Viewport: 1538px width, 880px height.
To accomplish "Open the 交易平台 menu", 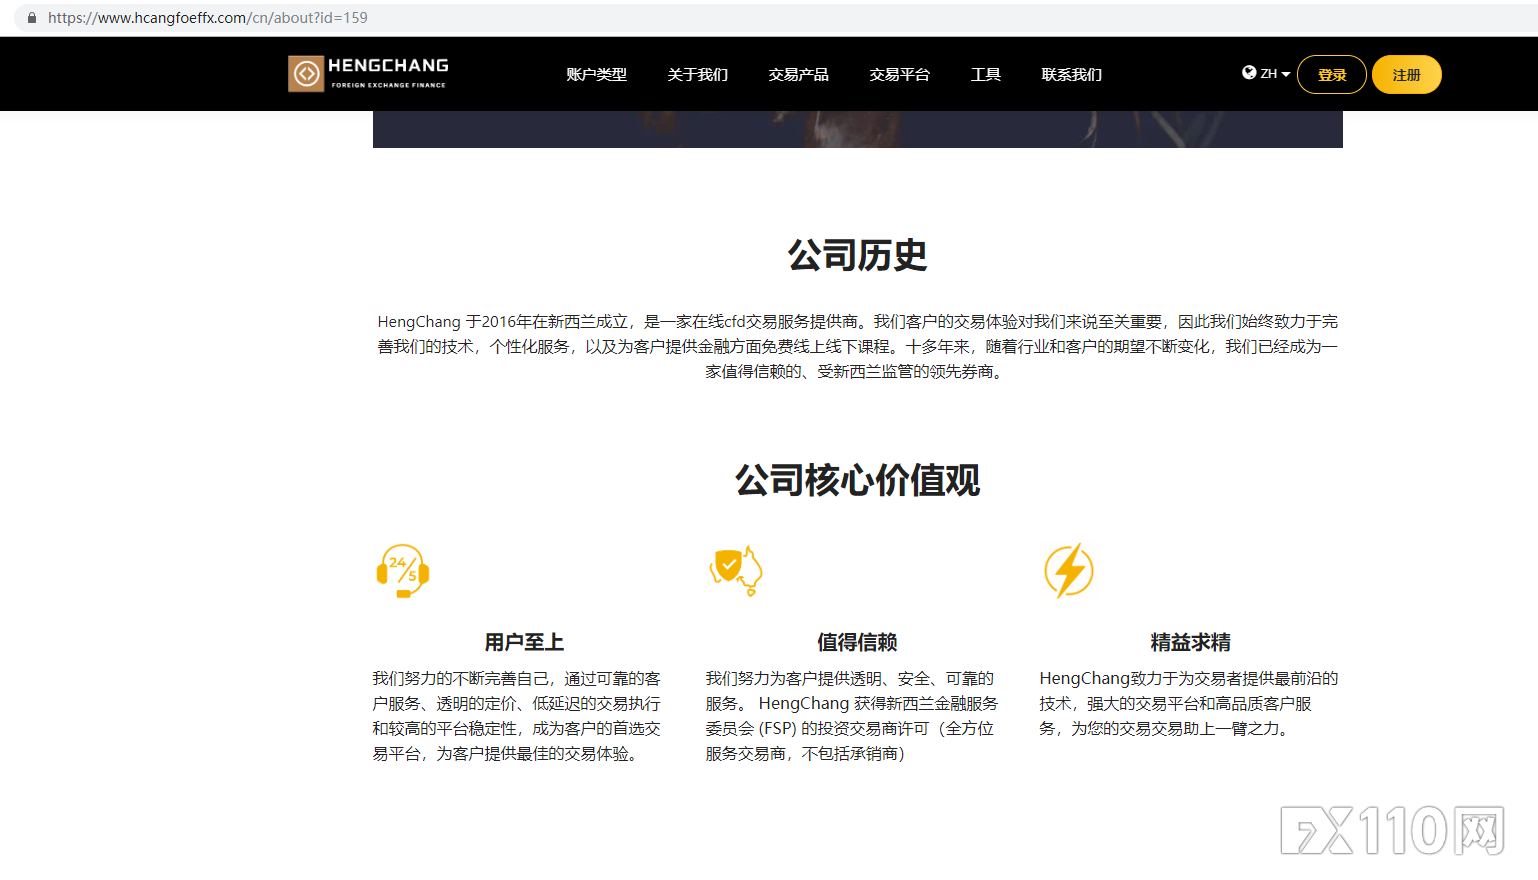I will click(899, 75).
